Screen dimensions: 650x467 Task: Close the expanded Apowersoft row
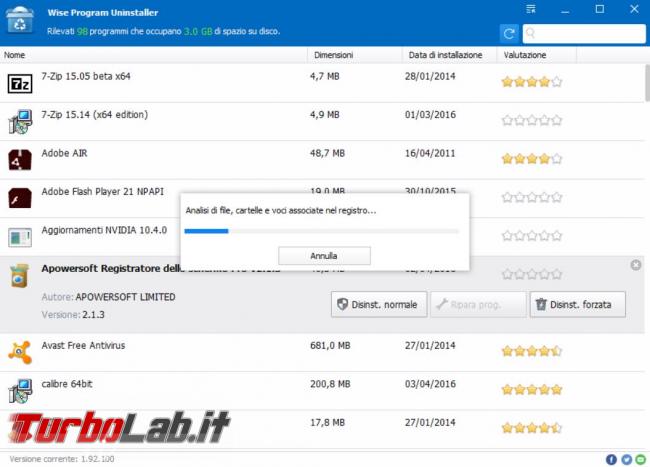click(635, 265)
